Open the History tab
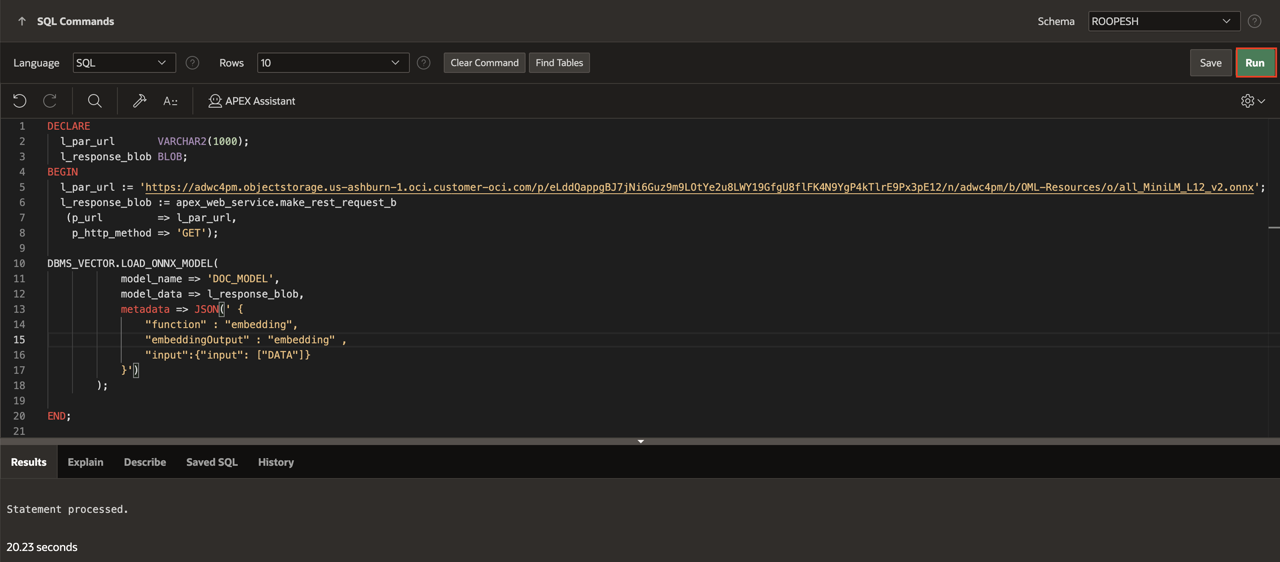The image size is (1280, 562). point(276,462)
